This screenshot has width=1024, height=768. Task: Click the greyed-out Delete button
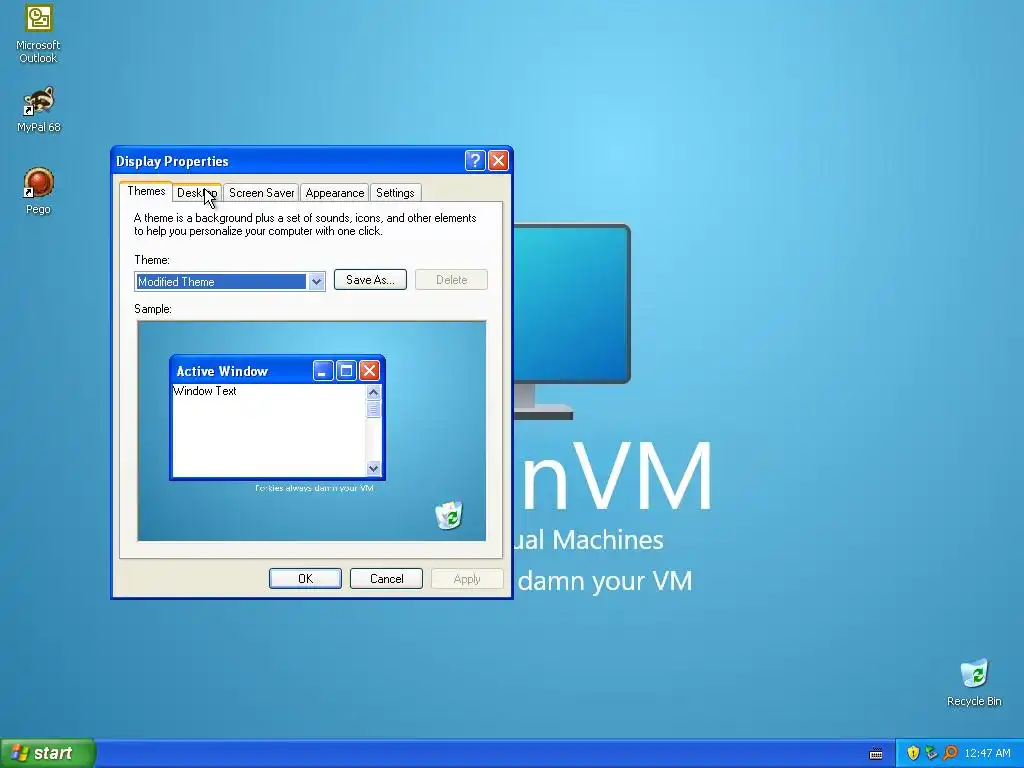(451, 280)
